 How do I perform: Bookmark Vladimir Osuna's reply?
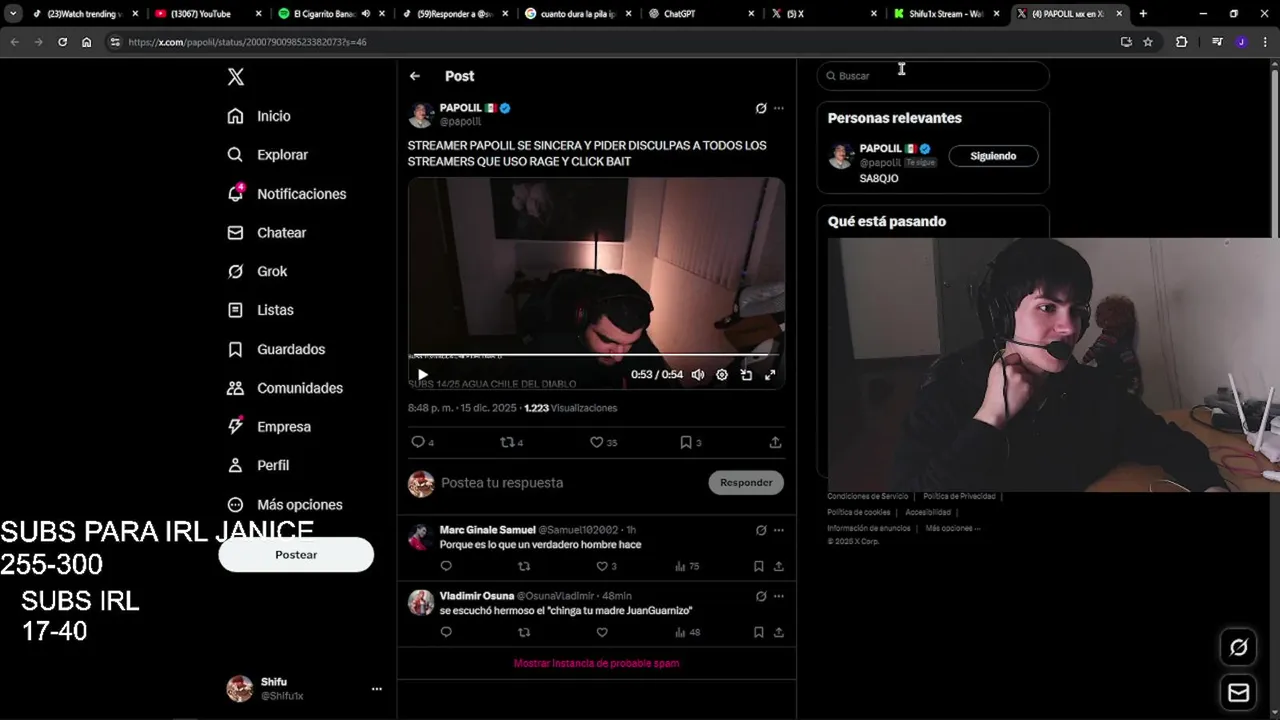click(x=758, y=632)
